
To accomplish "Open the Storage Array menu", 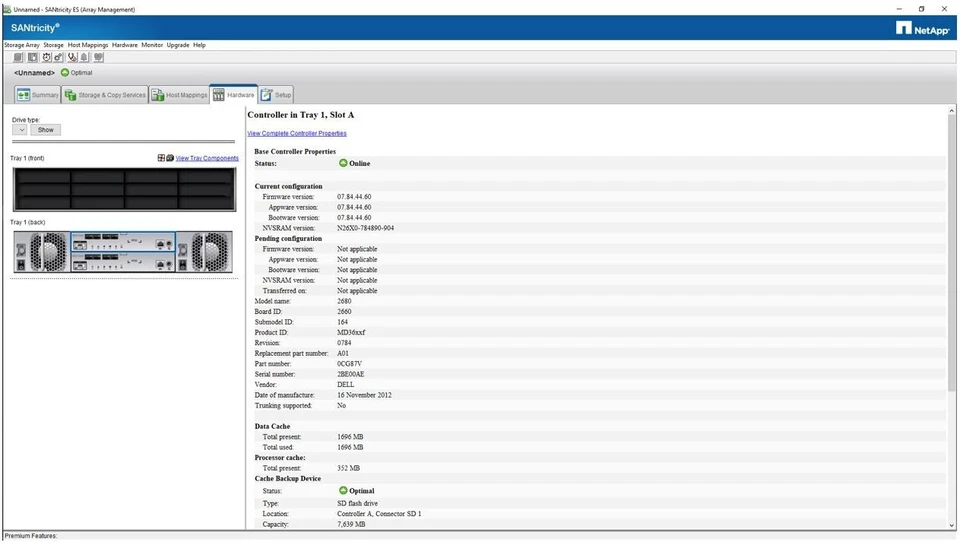I will [22, 45].
